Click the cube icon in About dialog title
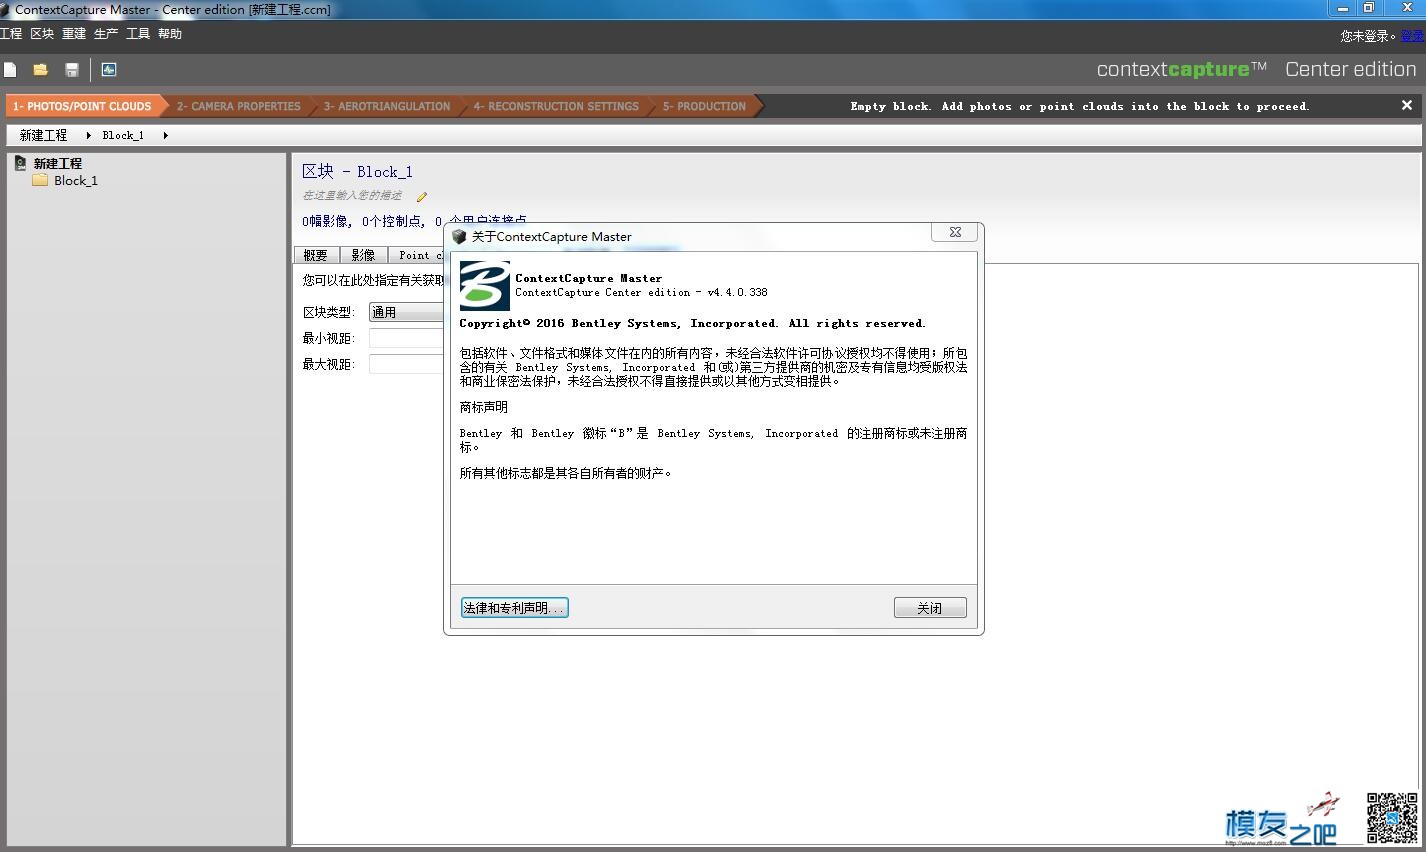Screen dimensions: 1426x852 (459, 237)
